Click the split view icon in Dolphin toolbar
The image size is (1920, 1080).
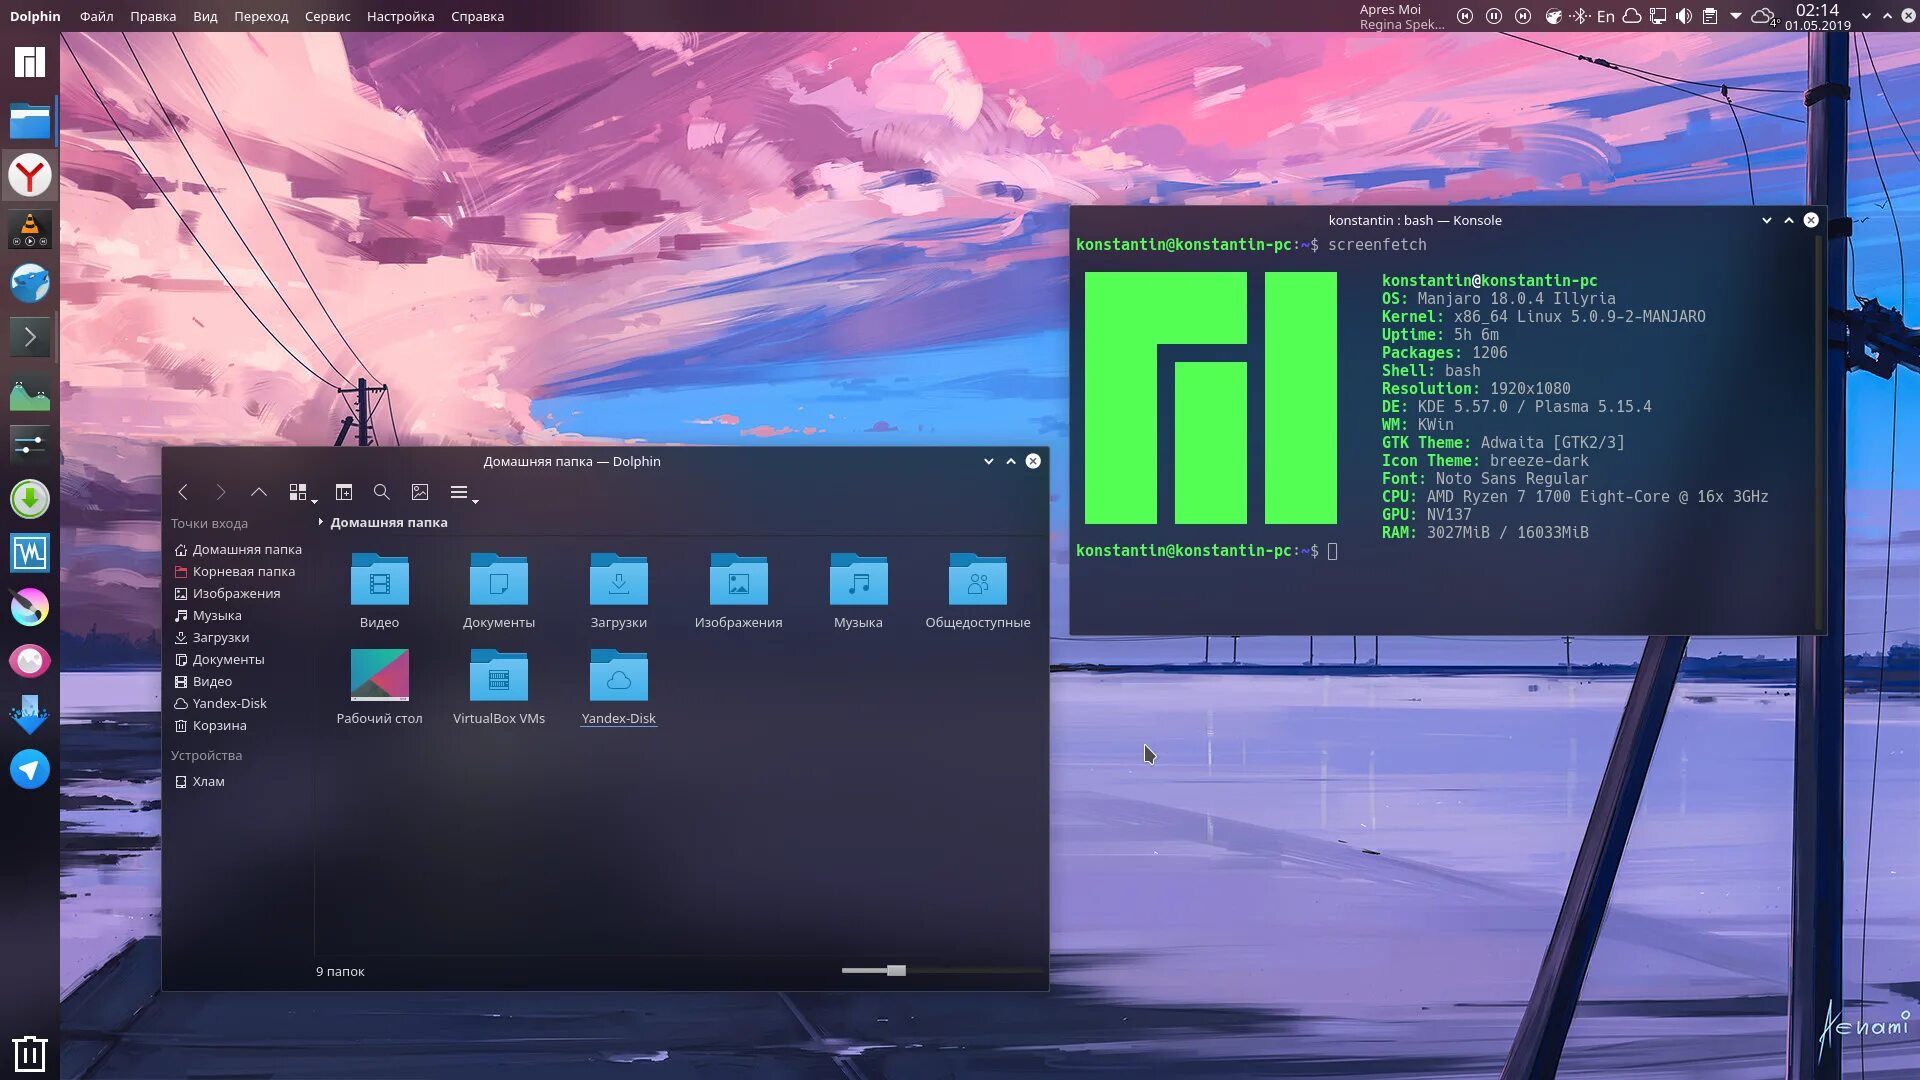(x=344, y=492)
